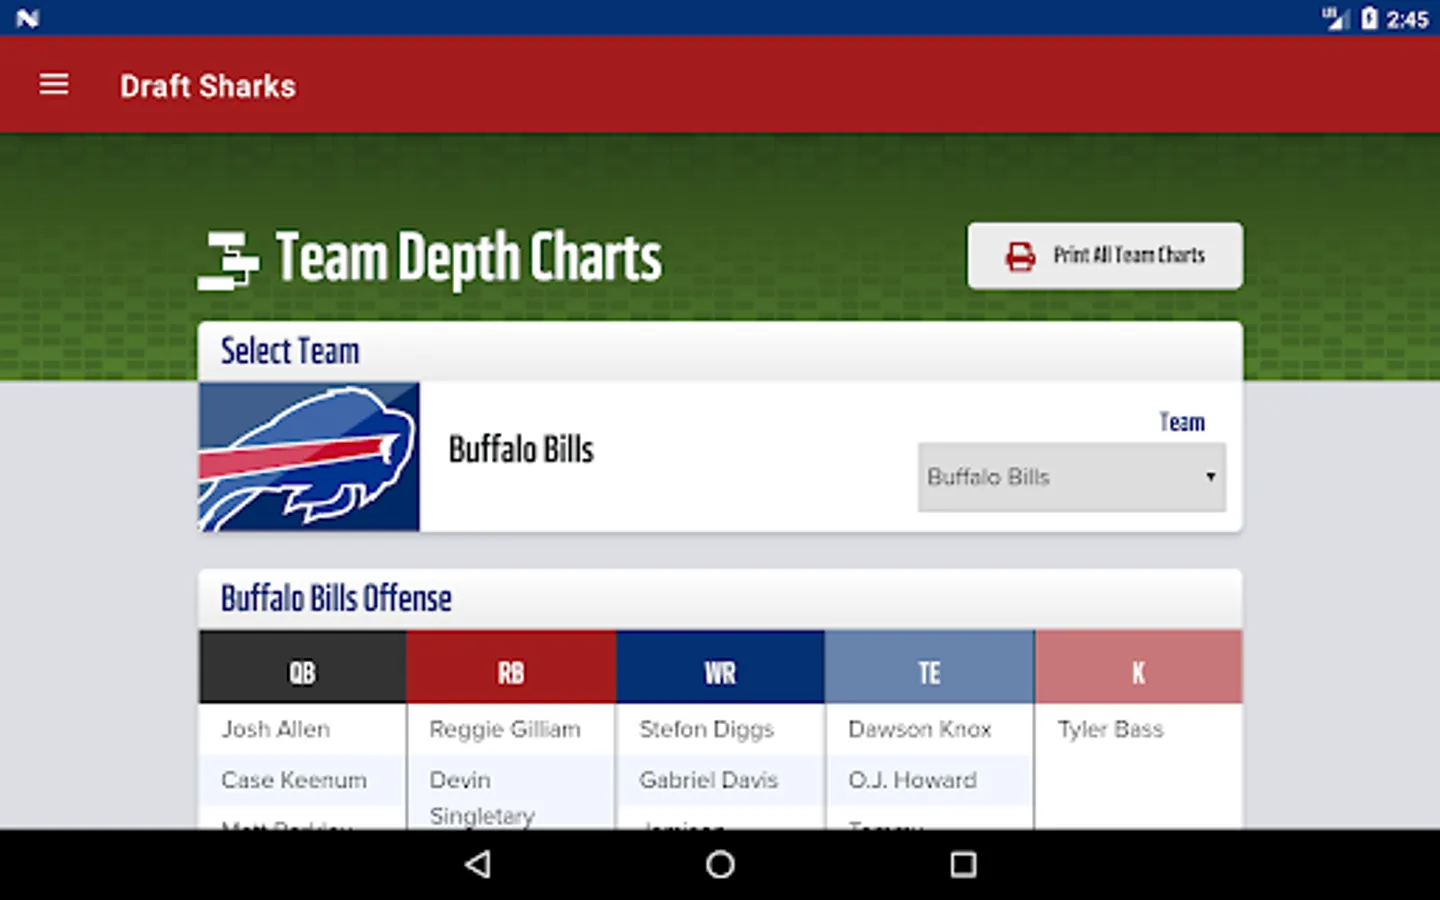The height and width of the screenshot is (900, 1440).
Task: Click player Reggie Gilliam
Action: coord(505,730)
